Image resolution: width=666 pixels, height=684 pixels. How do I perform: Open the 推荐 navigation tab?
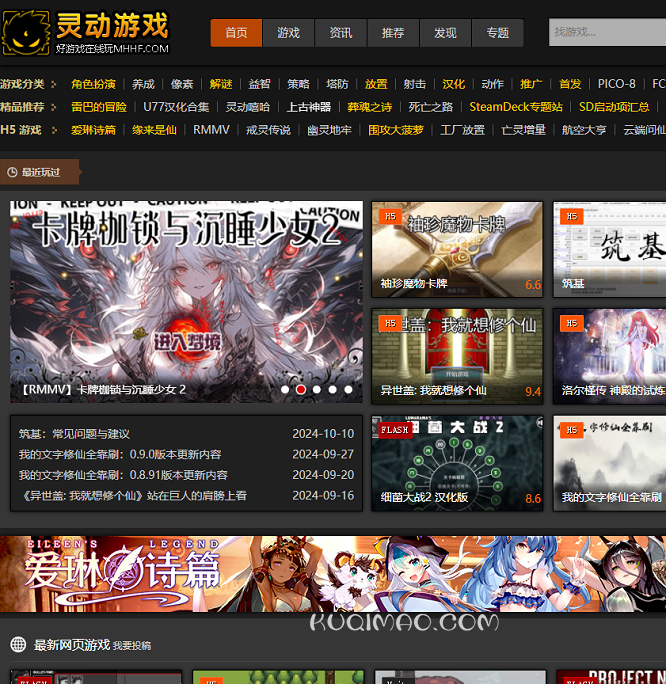click(393, 33)
